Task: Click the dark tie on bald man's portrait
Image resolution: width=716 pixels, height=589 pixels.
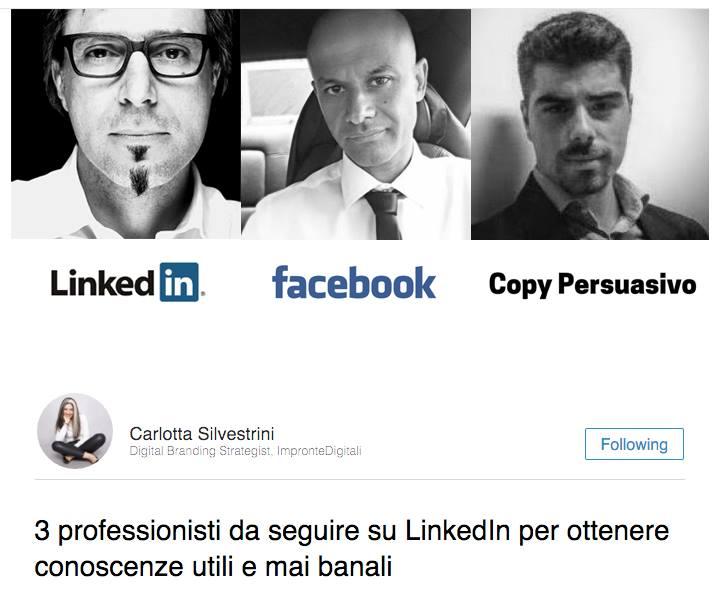Action: [x=385, y=213]
